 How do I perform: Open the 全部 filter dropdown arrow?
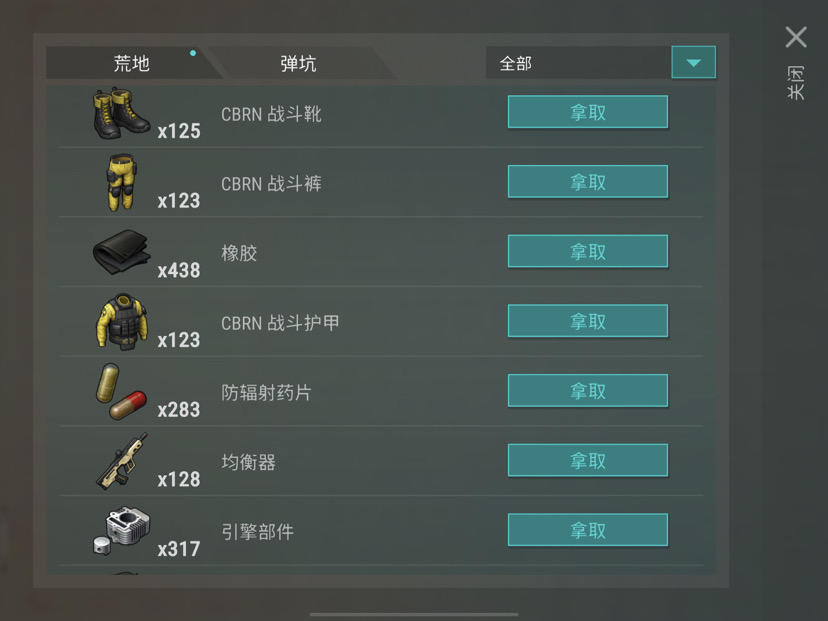(693, 62)
